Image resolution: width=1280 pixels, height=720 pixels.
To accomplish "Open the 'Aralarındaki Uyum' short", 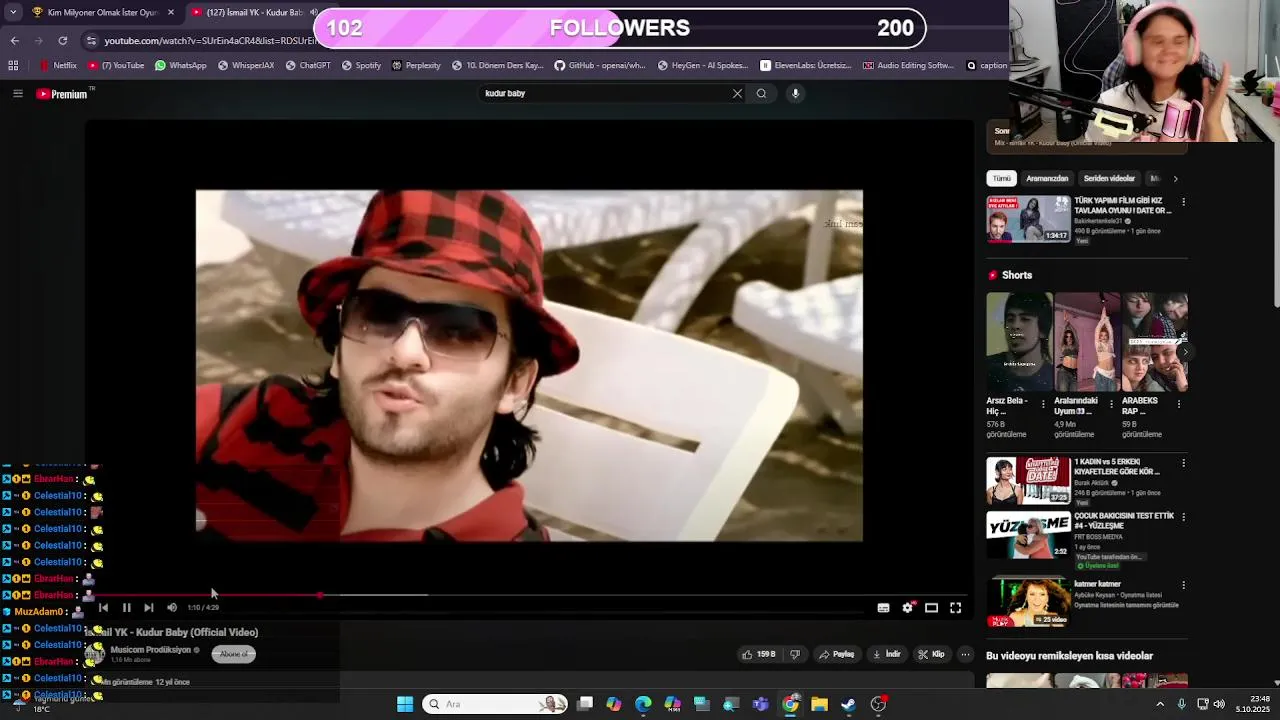I will pos(1087,342).
